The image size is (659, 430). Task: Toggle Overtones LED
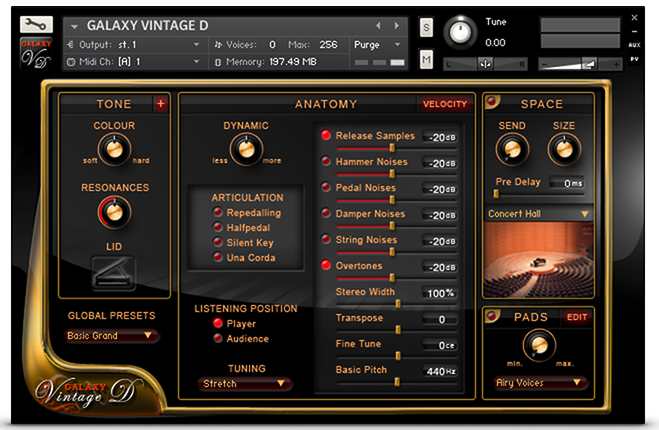click(326, 265)
